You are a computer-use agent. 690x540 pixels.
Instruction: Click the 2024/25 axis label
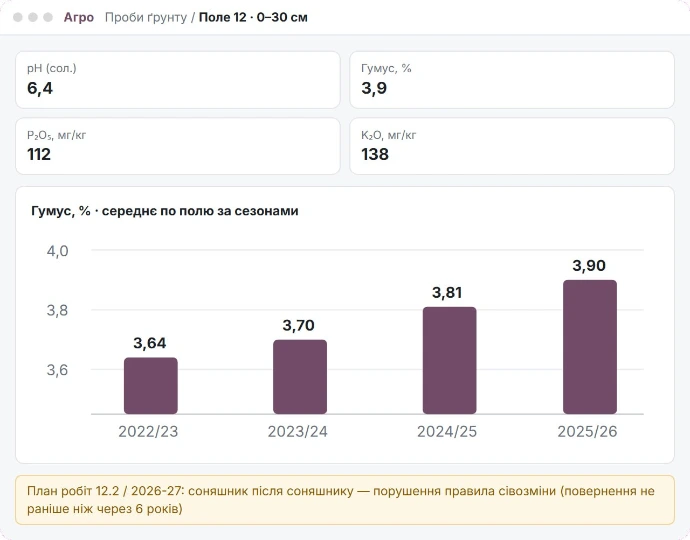point(447,431)
